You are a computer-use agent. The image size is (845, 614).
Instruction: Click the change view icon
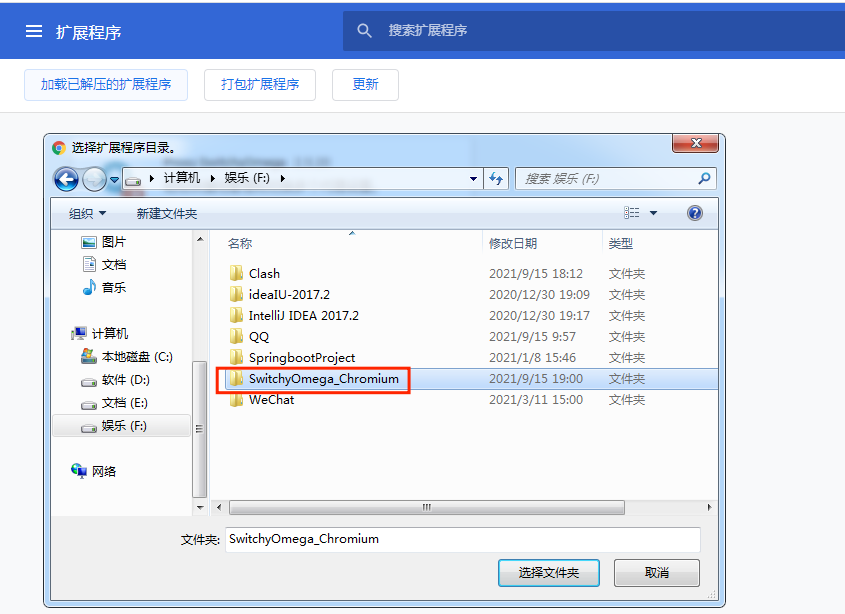[x=632, y=213]
